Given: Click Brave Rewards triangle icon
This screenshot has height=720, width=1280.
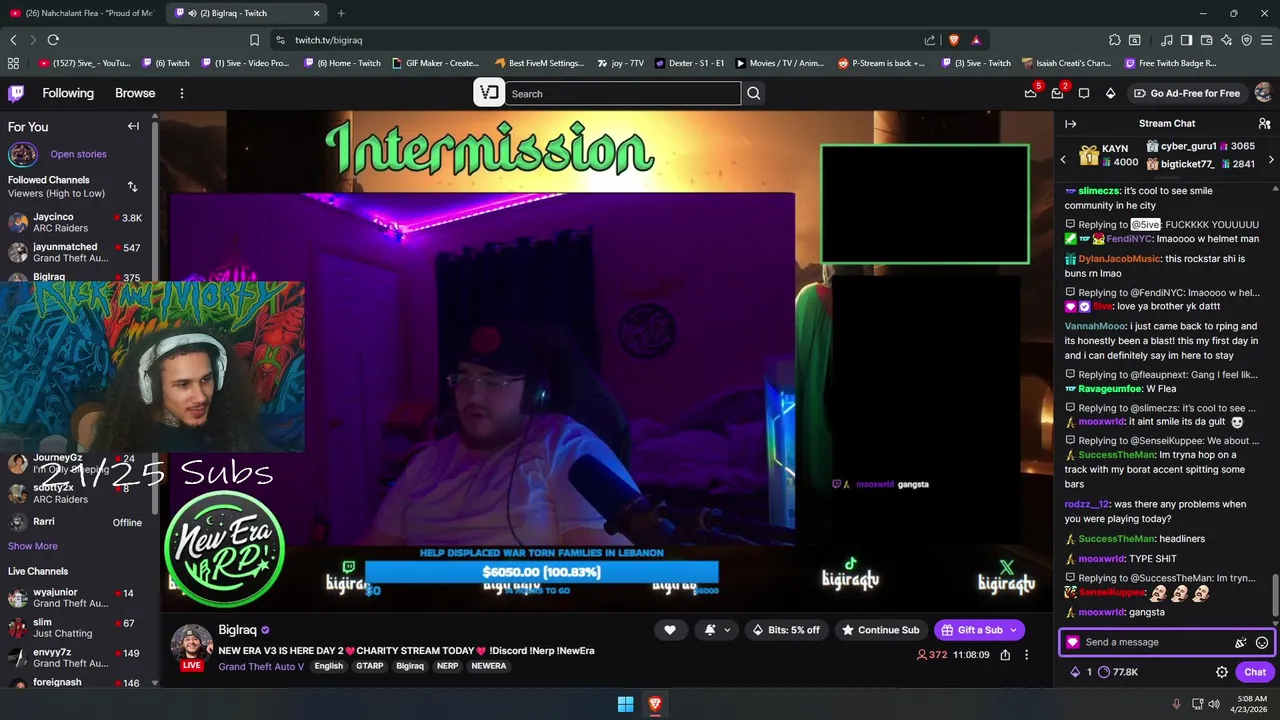Looking at the screenshot, I should (x=976, y=40).
